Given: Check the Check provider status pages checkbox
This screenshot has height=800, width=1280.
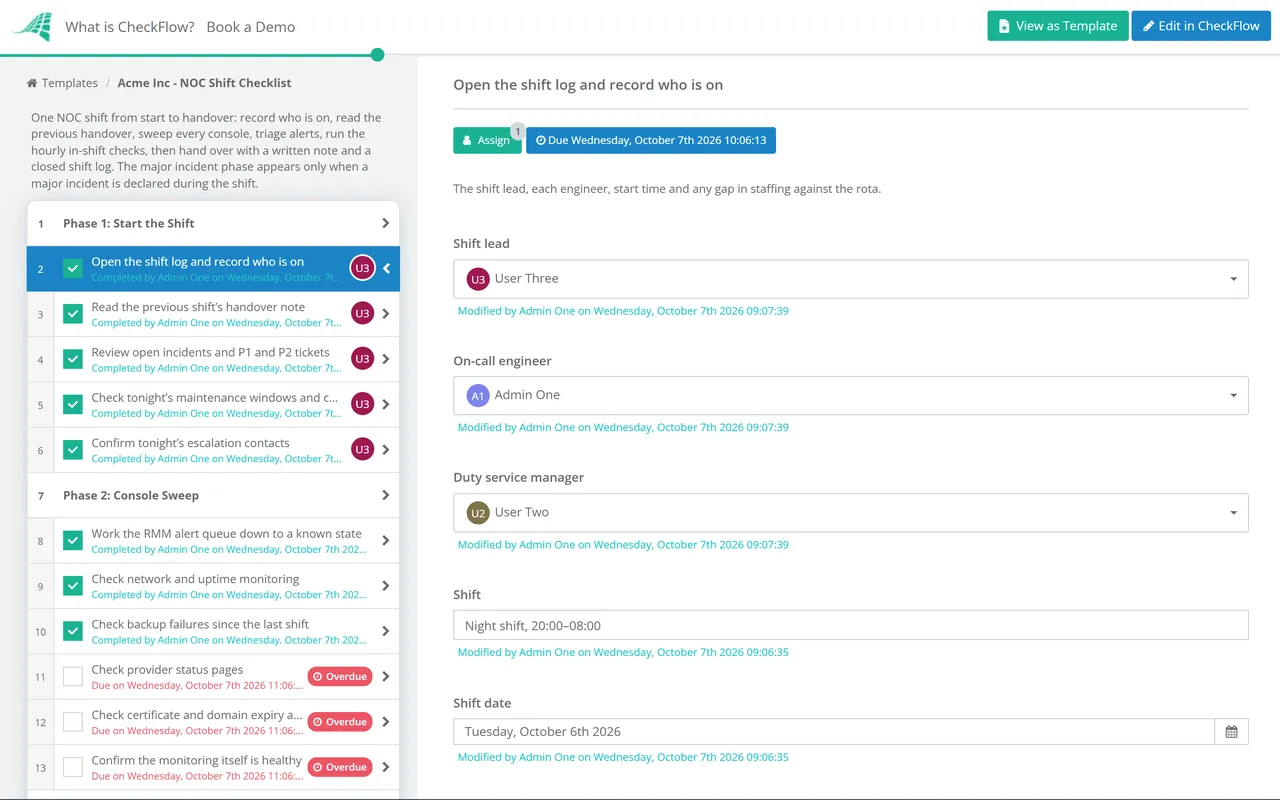Looking at the screenshot, I should pyautogui.click(x=73, y=677).
